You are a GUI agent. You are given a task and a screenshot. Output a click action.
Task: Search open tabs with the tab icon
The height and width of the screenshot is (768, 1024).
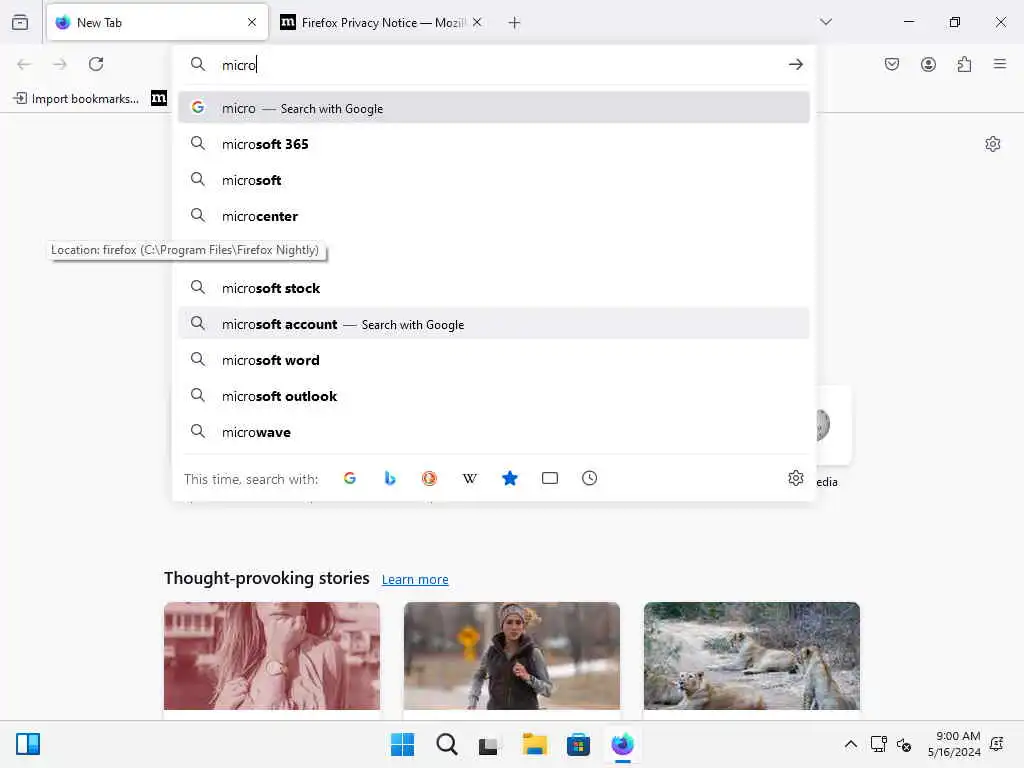point(550,479)
